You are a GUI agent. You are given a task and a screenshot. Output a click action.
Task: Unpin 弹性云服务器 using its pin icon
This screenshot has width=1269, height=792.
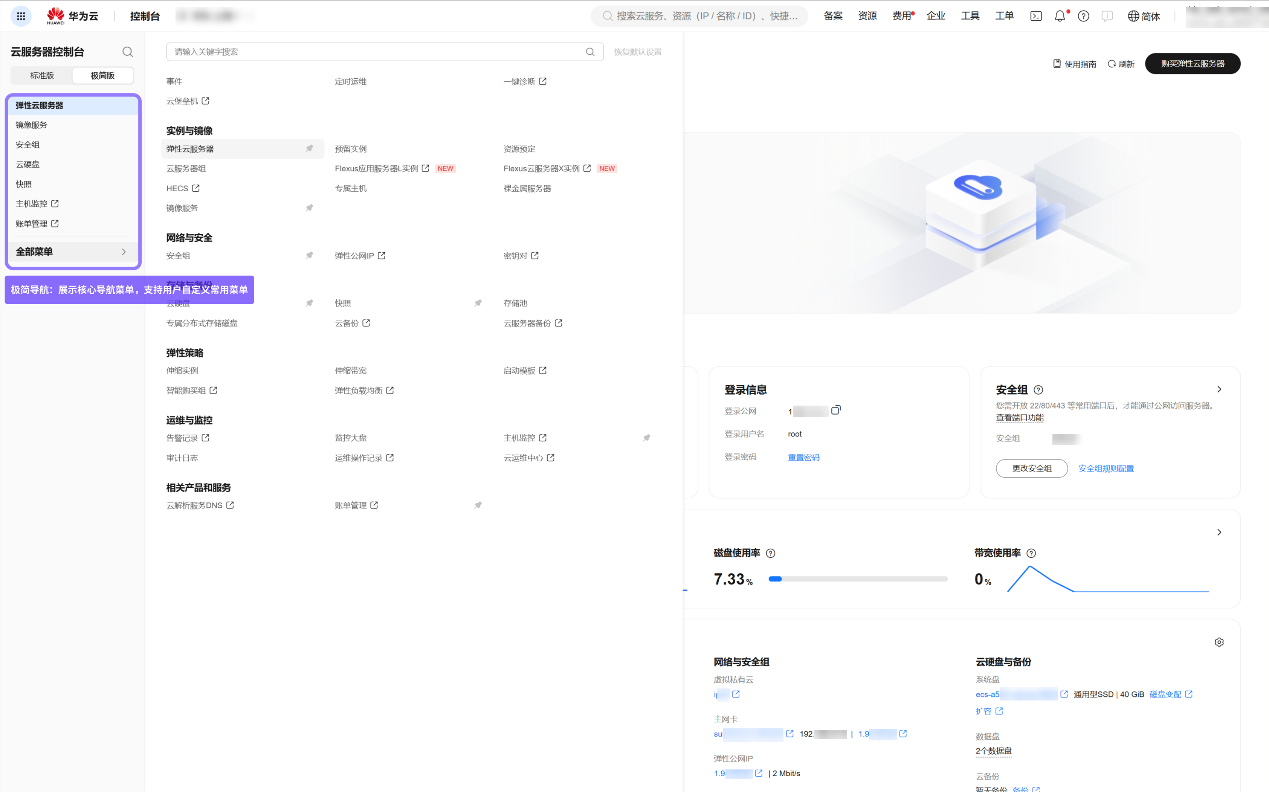309,149
